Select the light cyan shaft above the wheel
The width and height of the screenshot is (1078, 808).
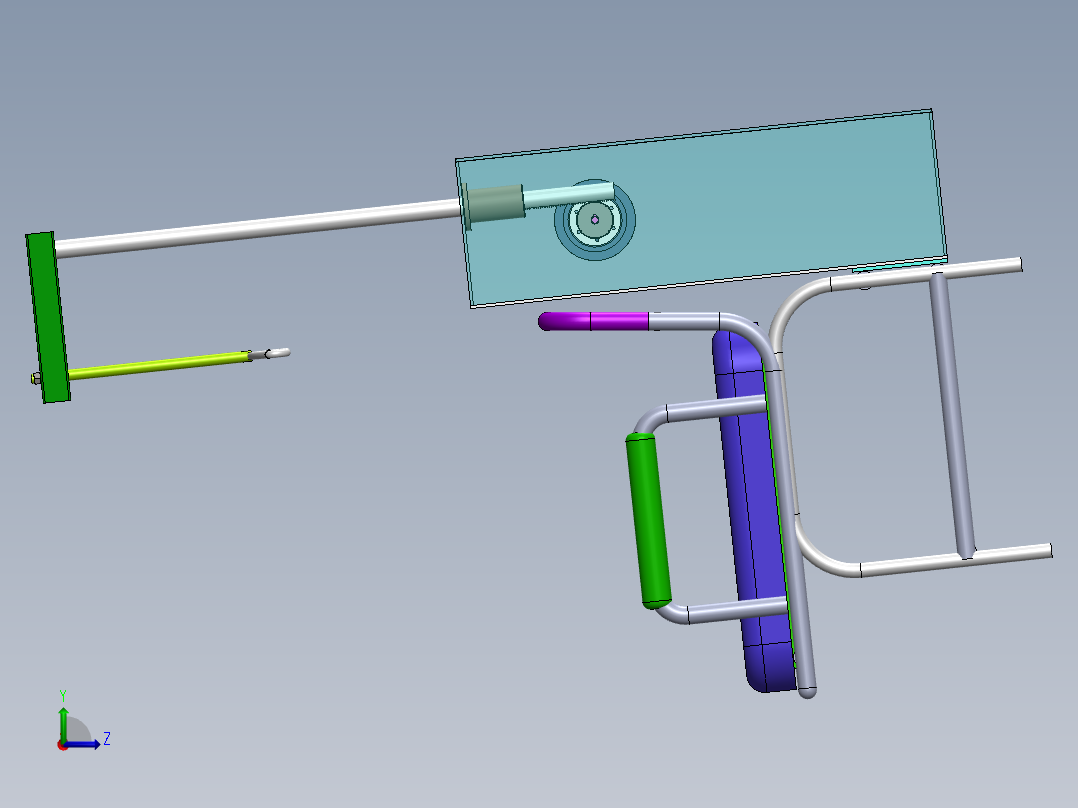point(568,195)
